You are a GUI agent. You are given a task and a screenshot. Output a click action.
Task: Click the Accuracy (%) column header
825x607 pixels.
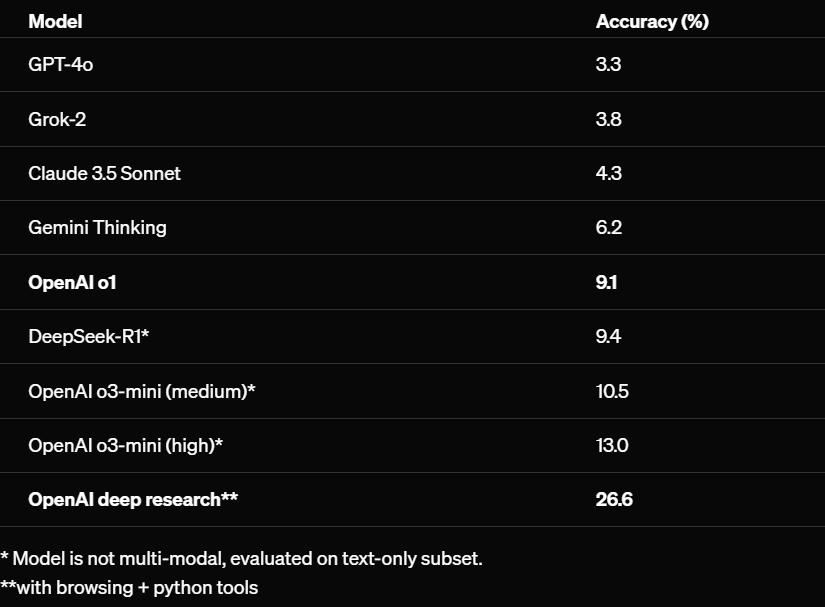(x=651, y=21)
